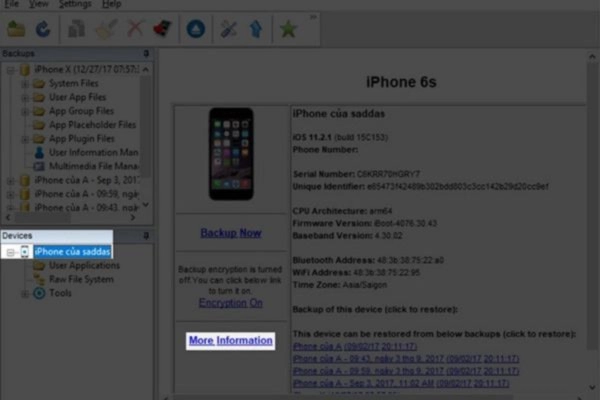Viewport: 600px width, 400px height.
Task: Click the red delete X toolbar icon
Action: click(x=134, y=29)
